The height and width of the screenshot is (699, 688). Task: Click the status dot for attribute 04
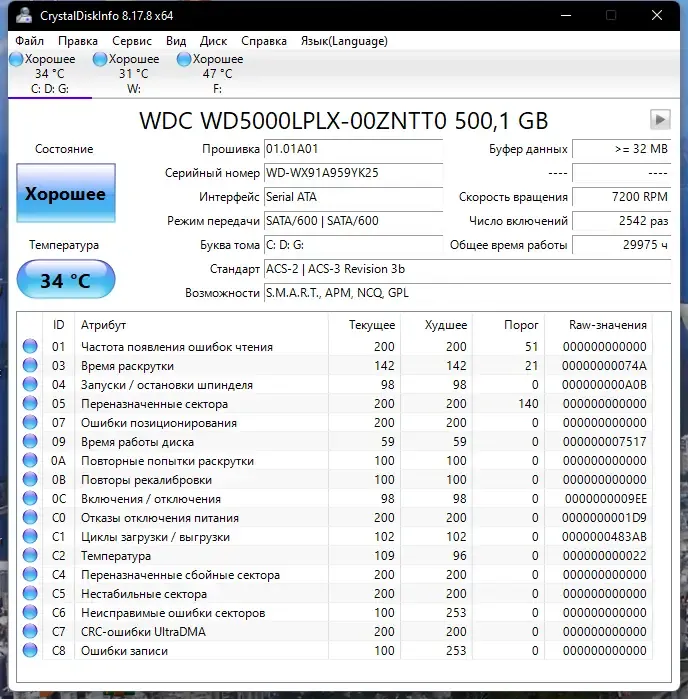pyautogui.click(x=30, y=384)
